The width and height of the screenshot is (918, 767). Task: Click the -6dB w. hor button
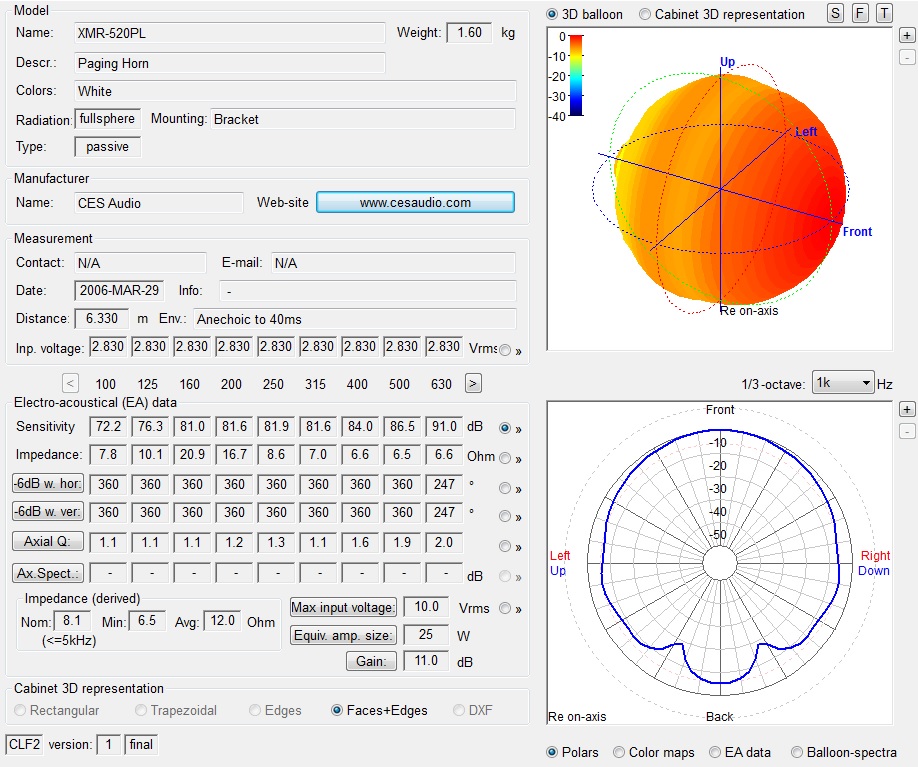pos(47,484)
